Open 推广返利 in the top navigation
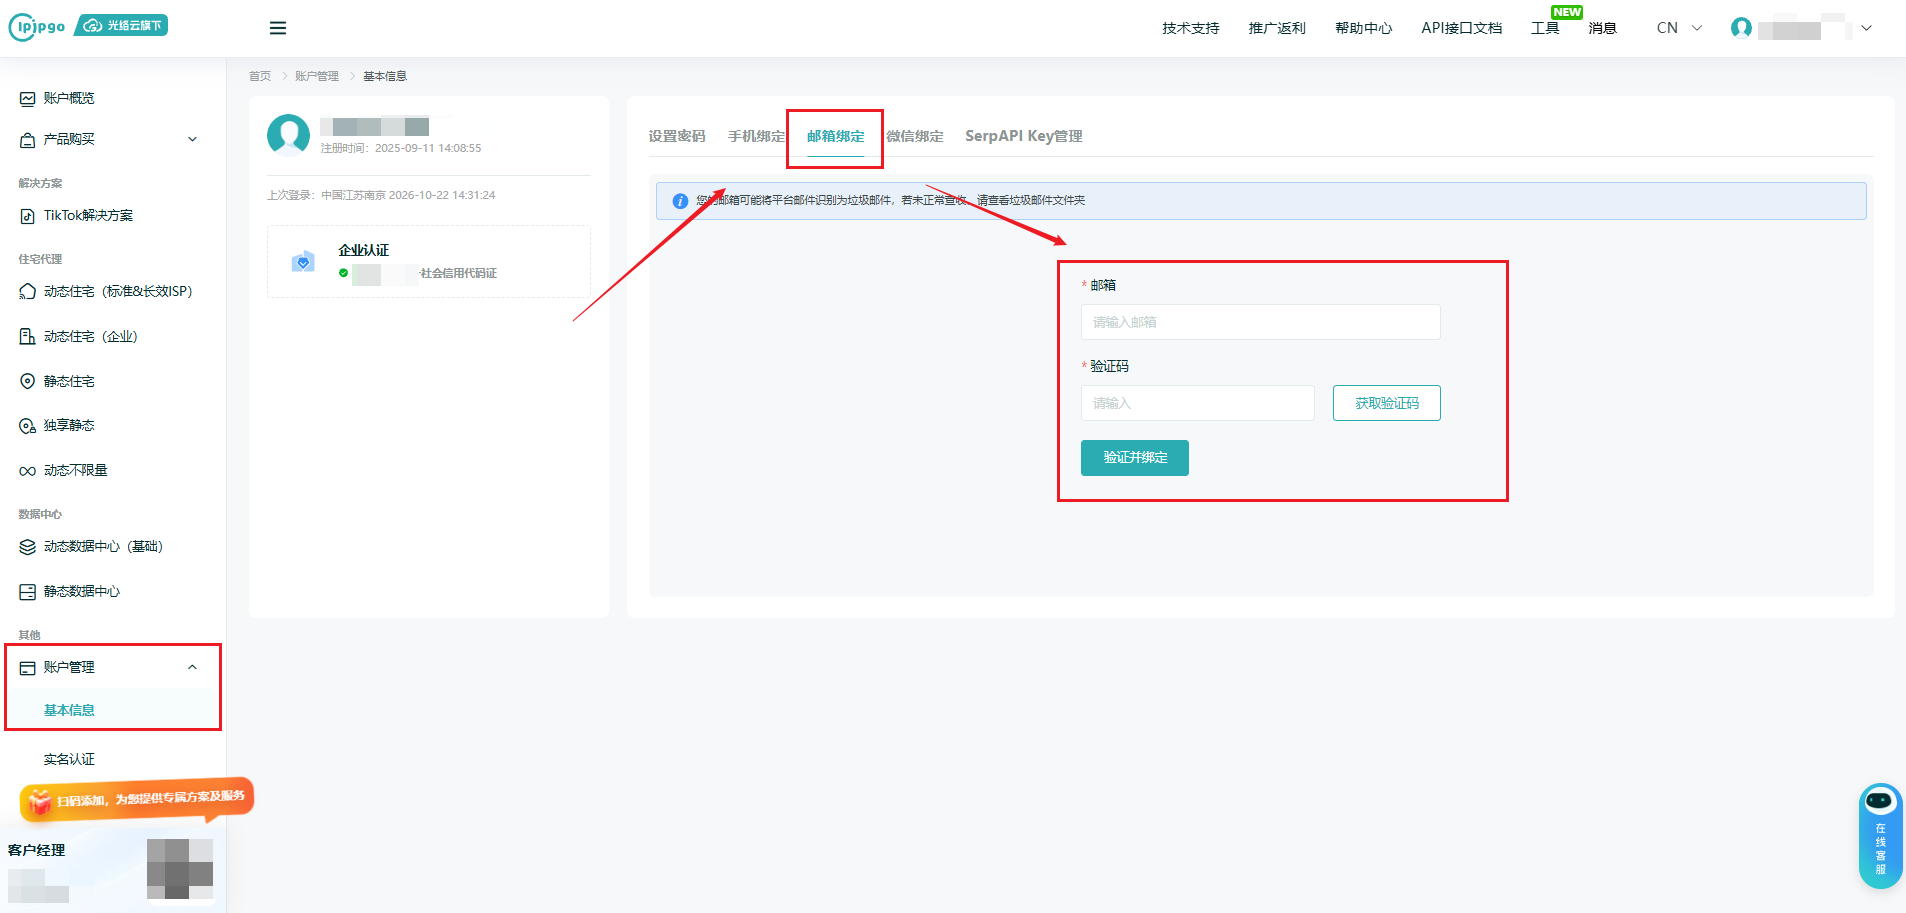Viewport: 1906px width, 913px height. (x=1277, y=28)
